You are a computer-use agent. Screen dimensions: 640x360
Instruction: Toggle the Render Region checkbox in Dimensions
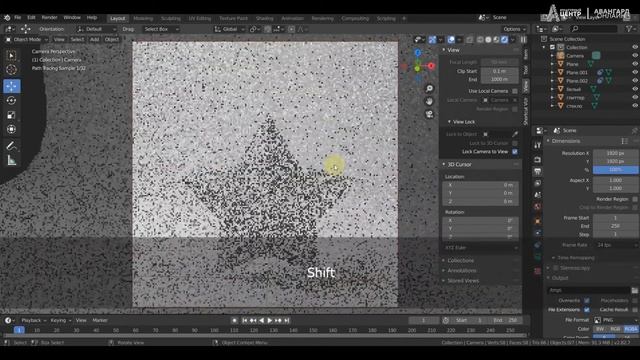(635, 199)
